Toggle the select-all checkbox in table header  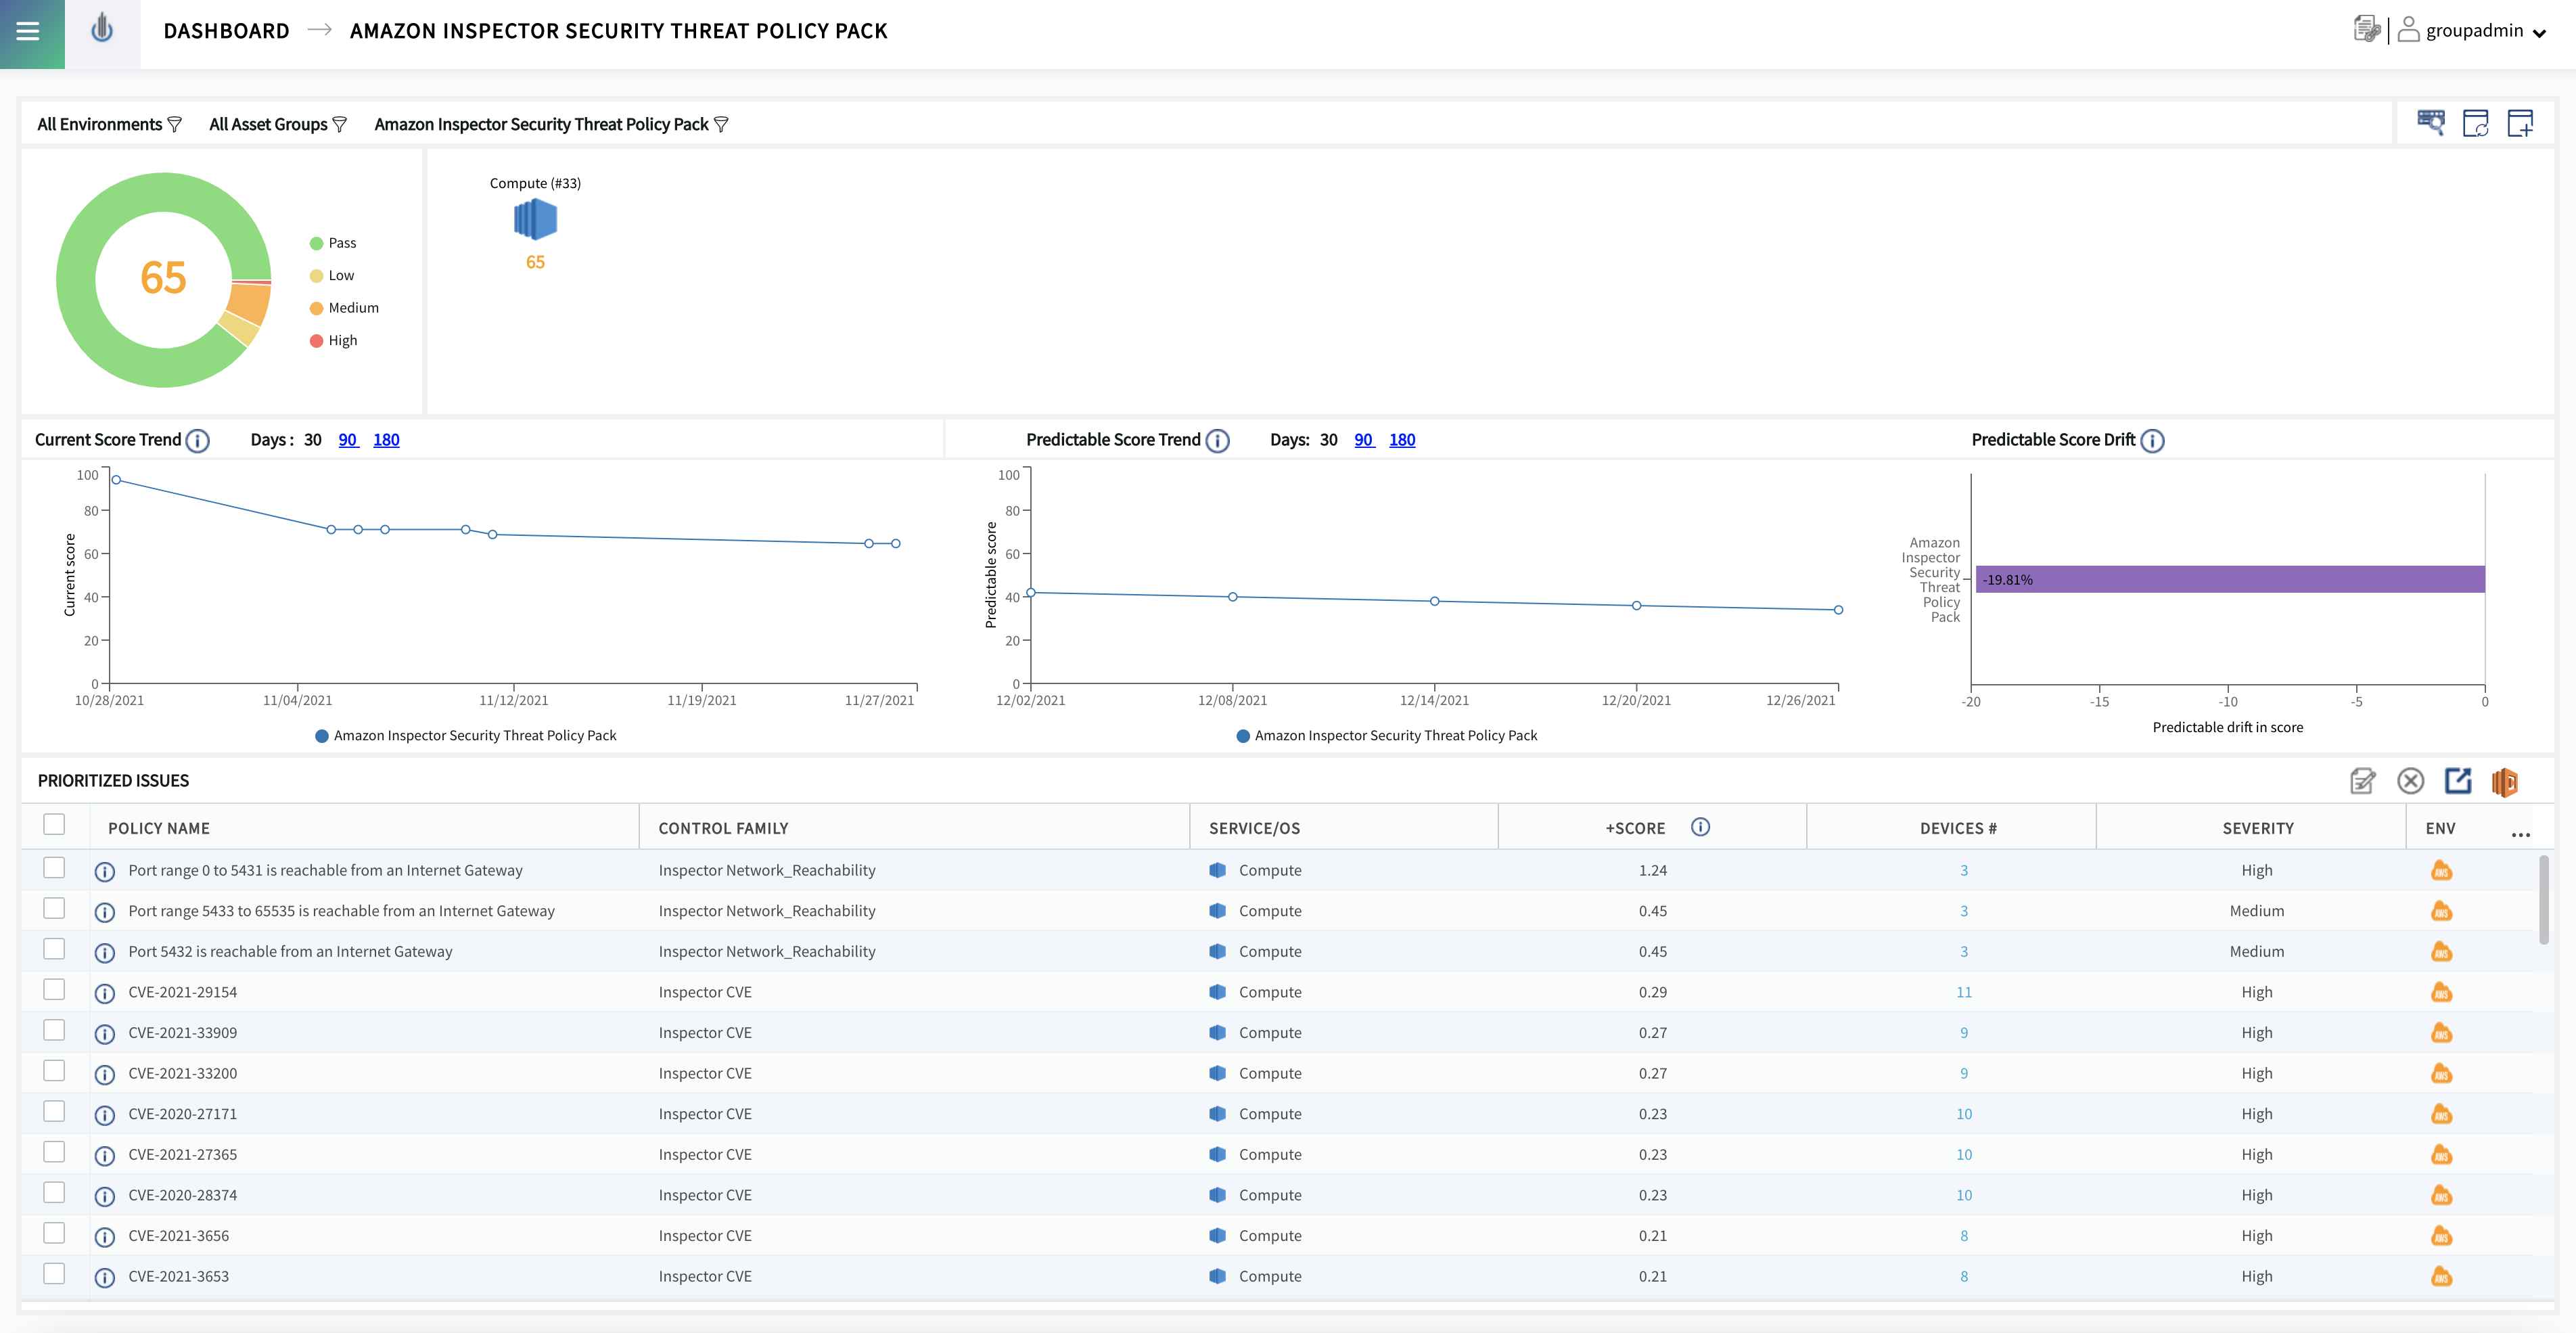point(54,824)
